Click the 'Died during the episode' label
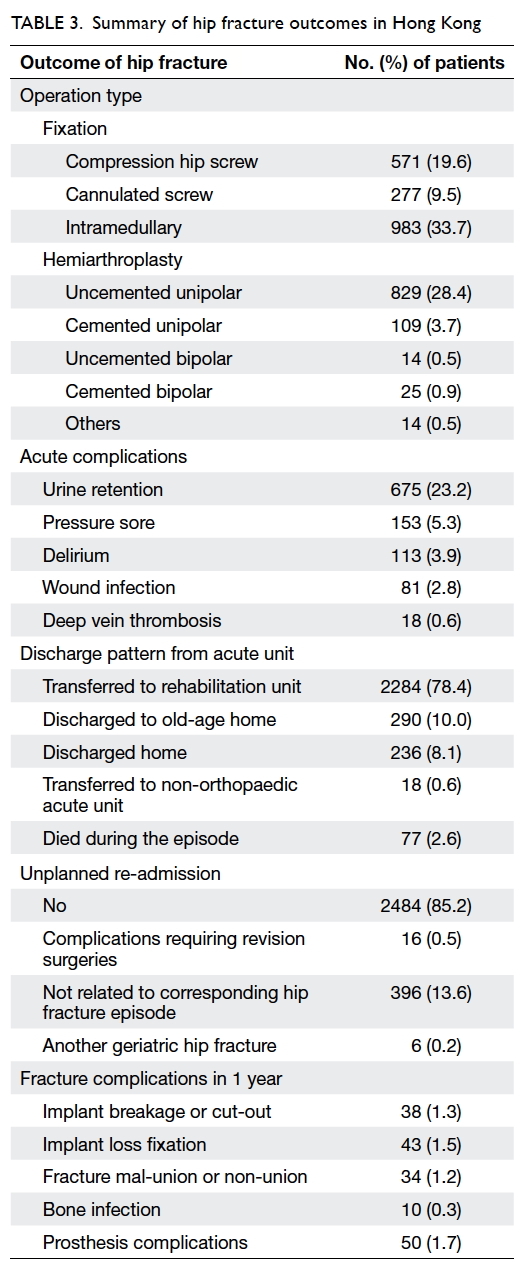 click(141, 839)
